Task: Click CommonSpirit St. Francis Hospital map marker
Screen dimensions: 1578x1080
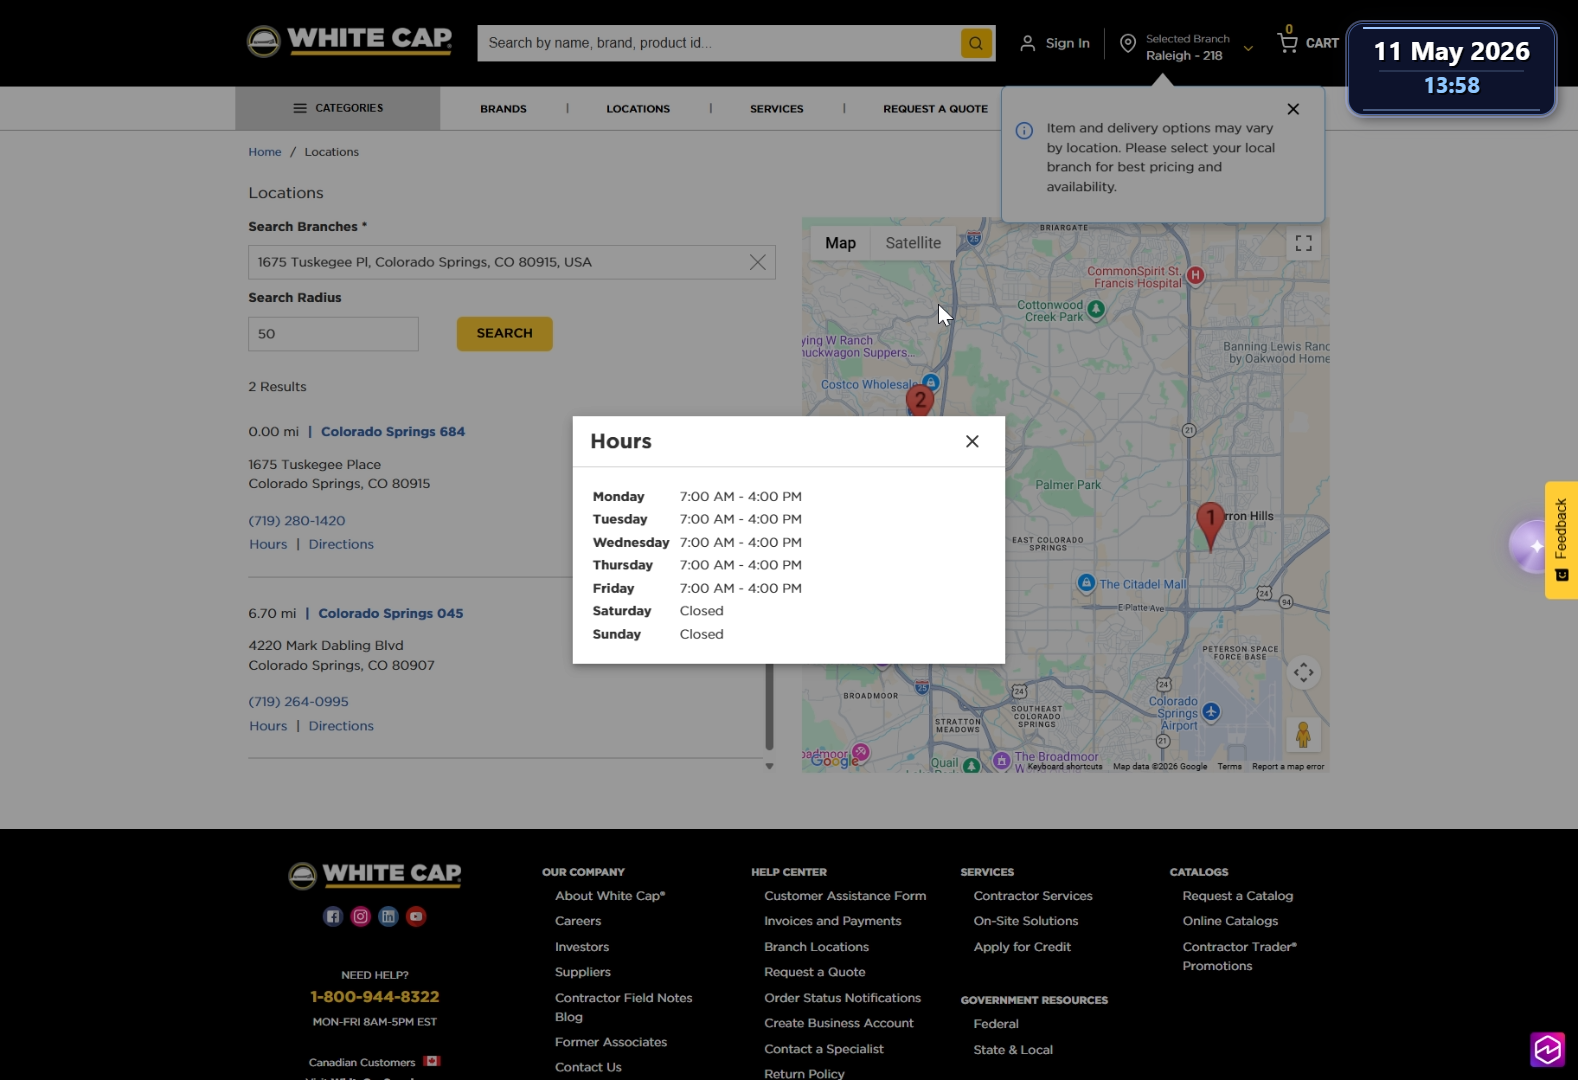Action: [x=1195, y=275]
